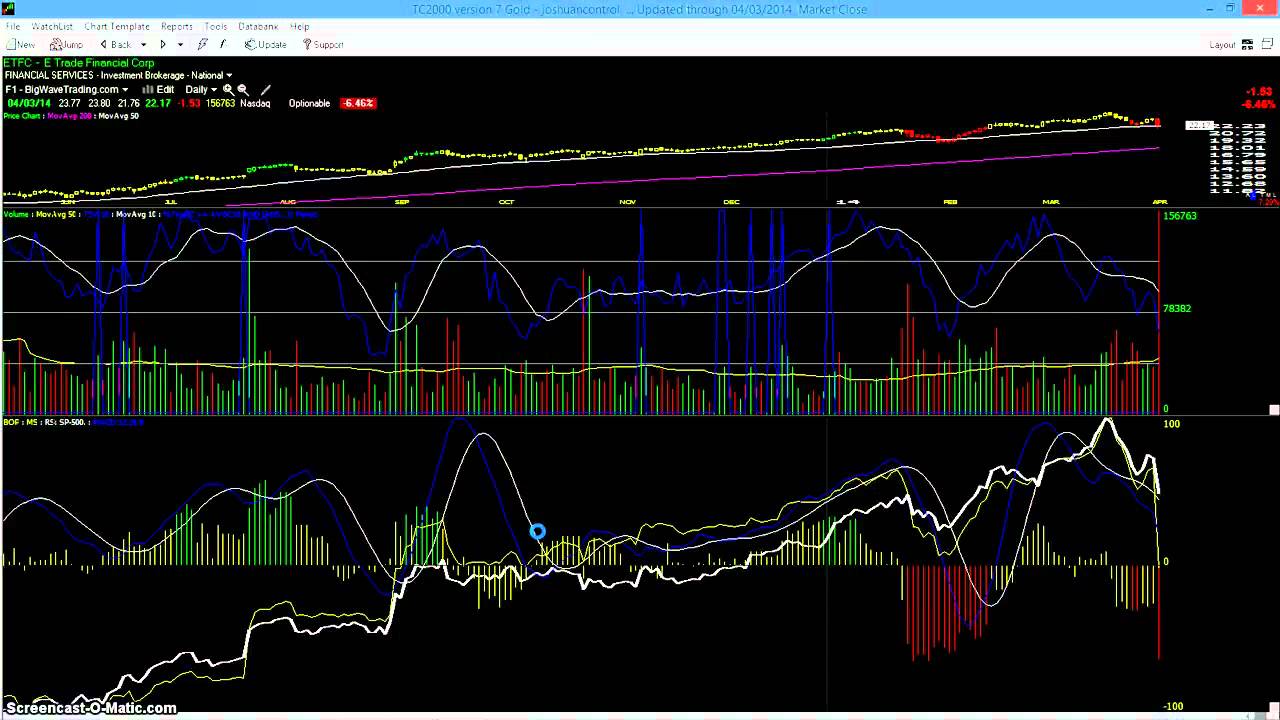Open the Help menu
The width and height of the screenshot is (1280, 720).
pyautogui.click(x=299, y=26)
